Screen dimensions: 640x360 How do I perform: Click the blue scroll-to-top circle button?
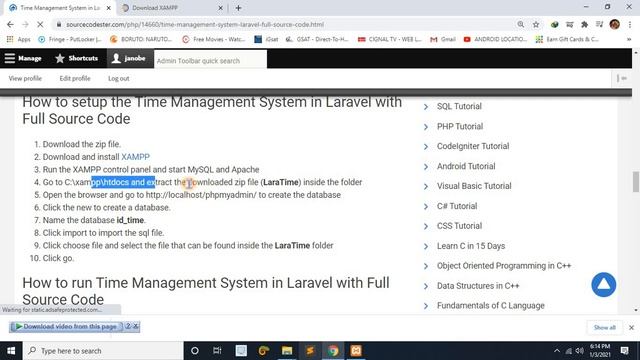[x=604, y=284]
